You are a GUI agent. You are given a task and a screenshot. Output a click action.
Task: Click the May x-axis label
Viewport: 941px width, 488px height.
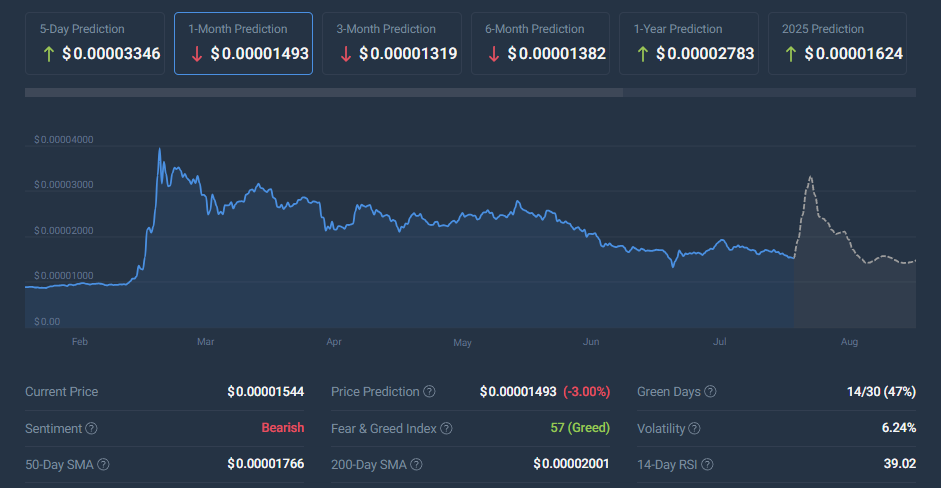click(x=462, y=343)
